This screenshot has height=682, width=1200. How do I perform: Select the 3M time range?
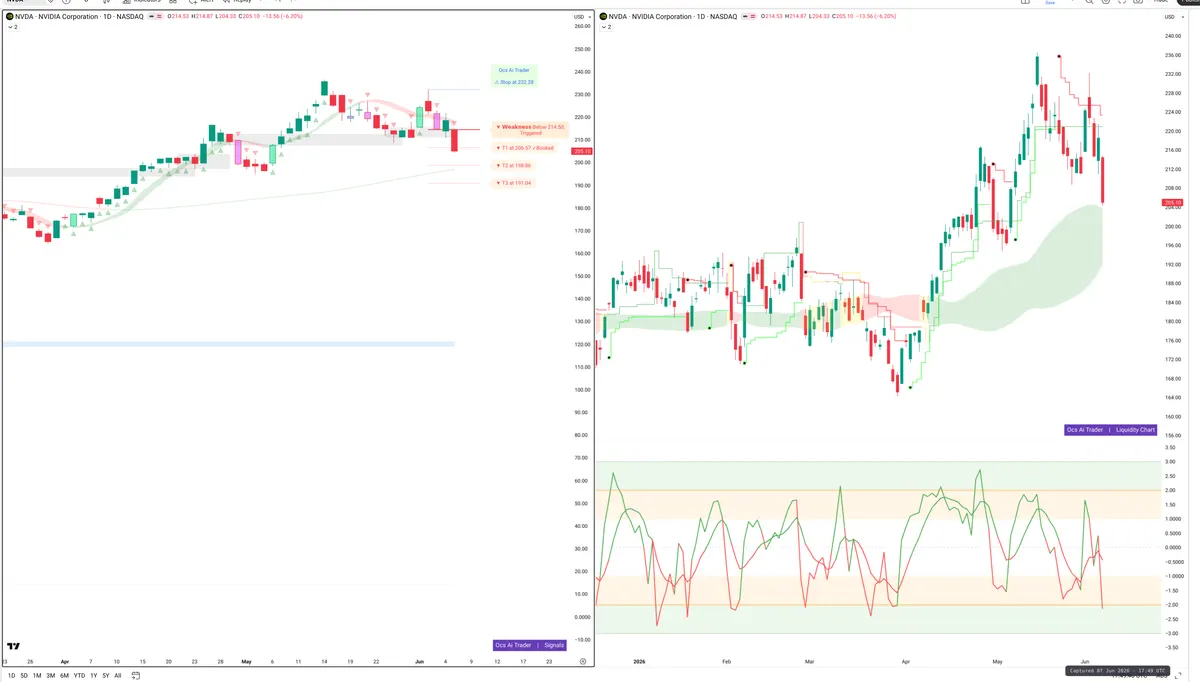[x=51, y=675]
